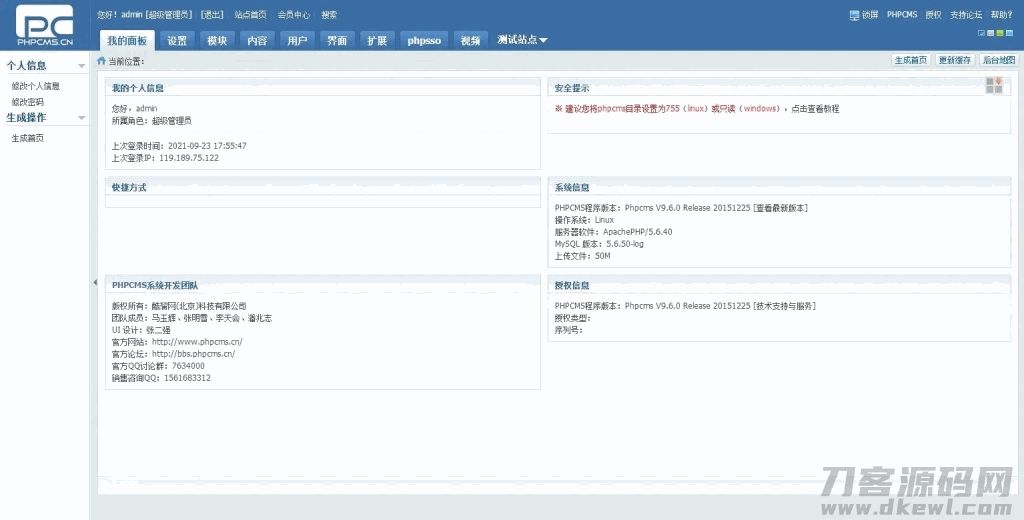Image resolution: width=1024 pixels, height=520 pixels.
Task: Go to the phpsso tab
Action: point(424,41)
